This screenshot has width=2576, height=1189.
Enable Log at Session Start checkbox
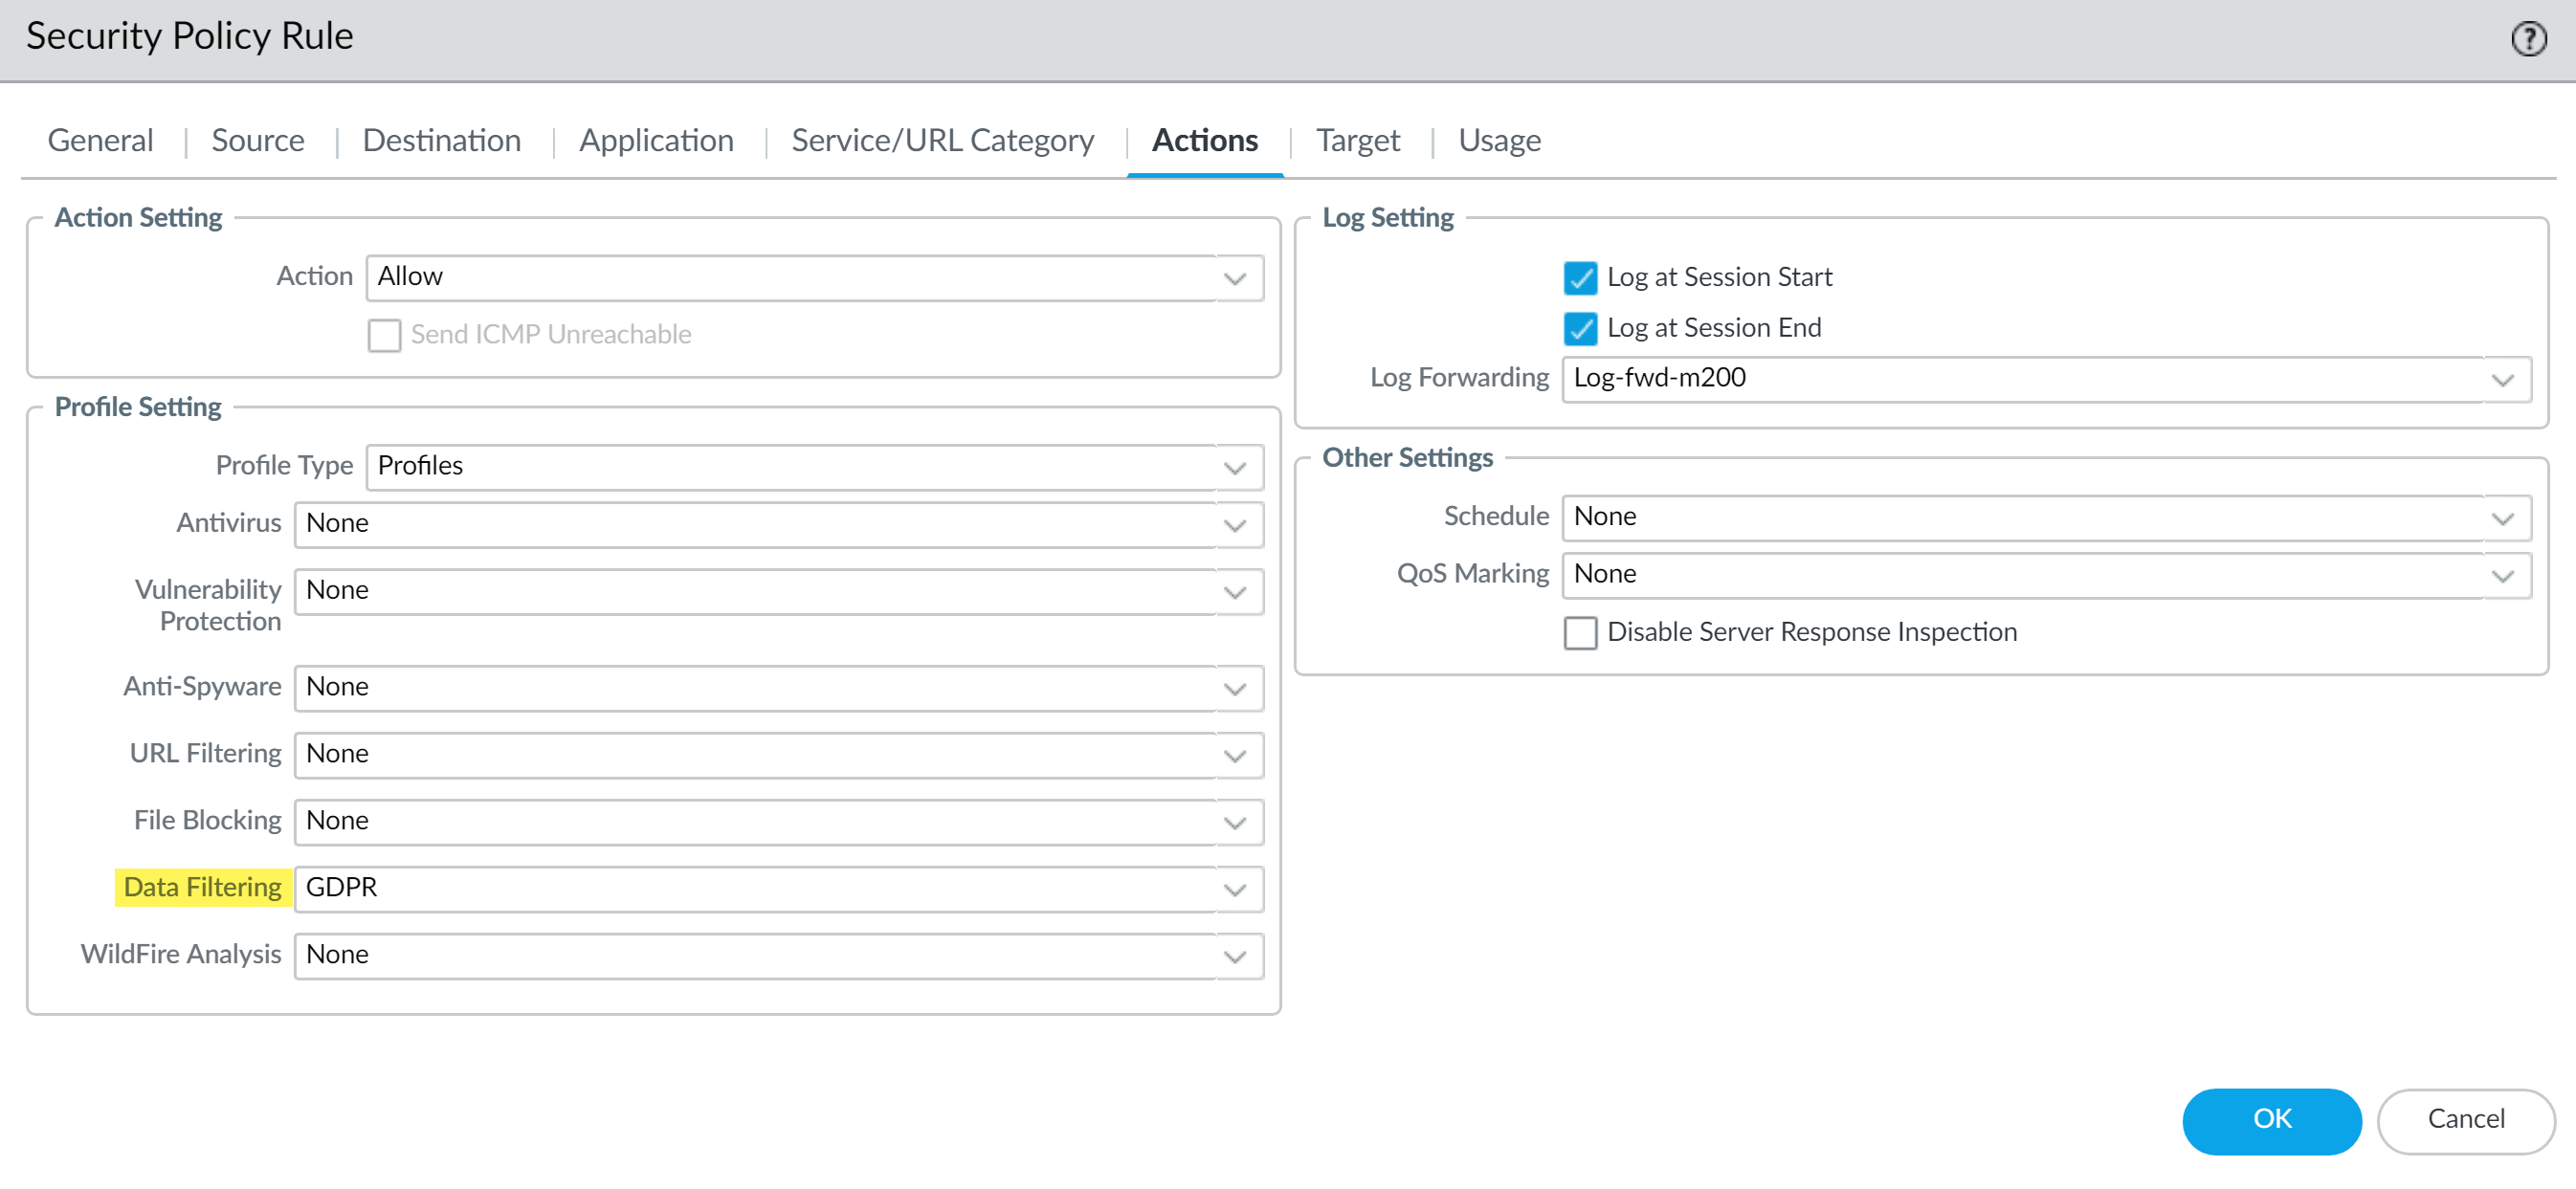[x=1580, y=277]
